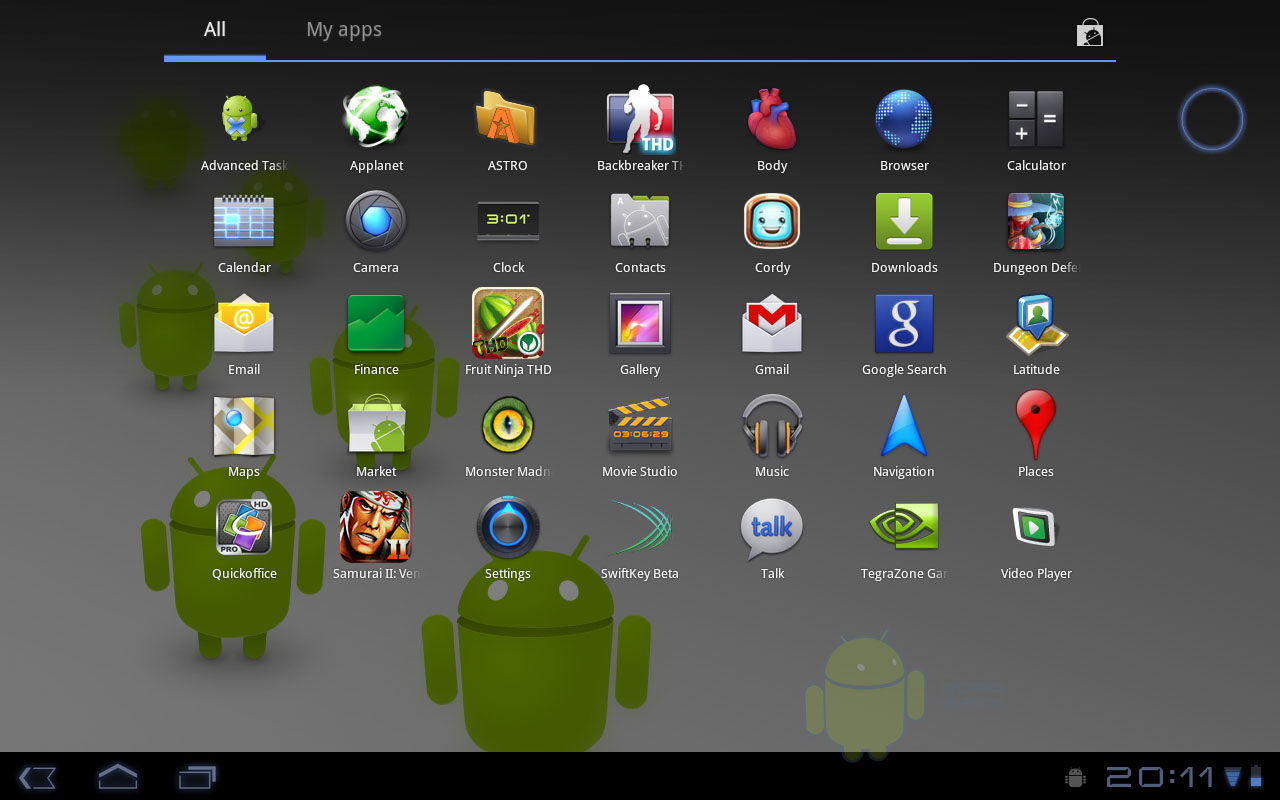Open the Gmail app

772,324
